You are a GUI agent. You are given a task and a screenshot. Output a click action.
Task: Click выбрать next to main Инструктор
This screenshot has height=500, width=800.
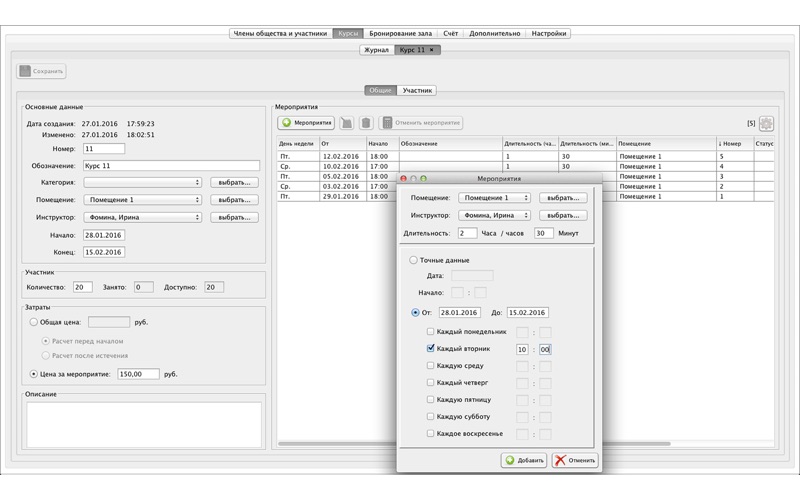(234, 217)
